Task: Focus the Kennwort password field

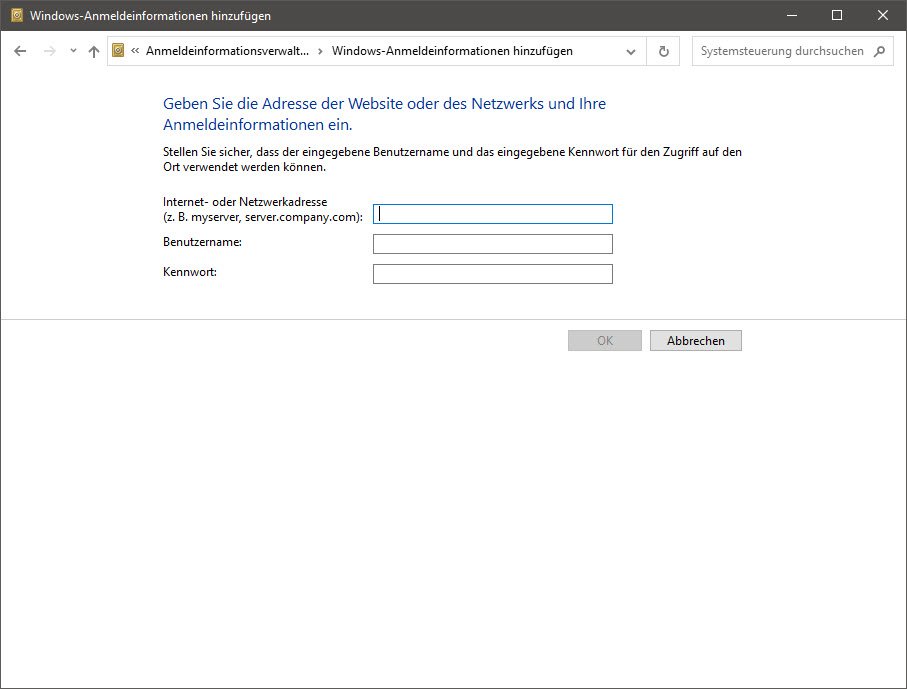Action: 493,274
